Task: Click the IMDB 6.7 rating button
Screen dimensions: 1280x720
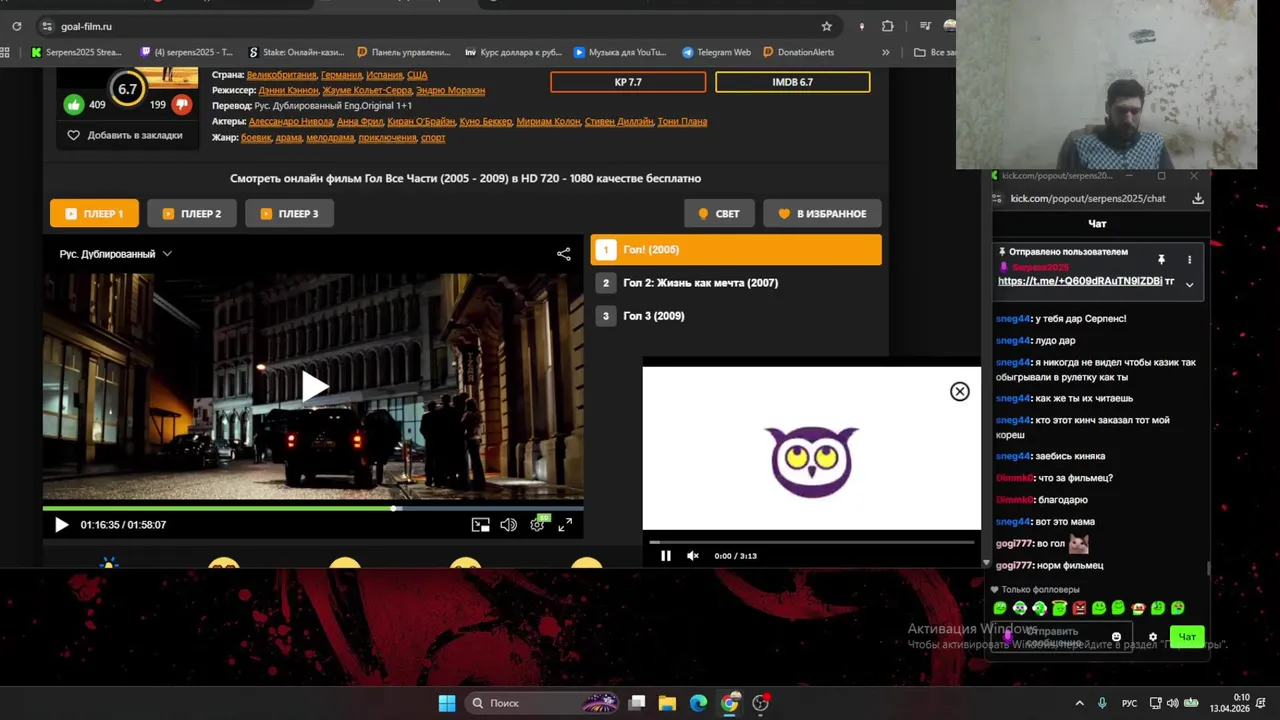Action: [x=792, y=82]
